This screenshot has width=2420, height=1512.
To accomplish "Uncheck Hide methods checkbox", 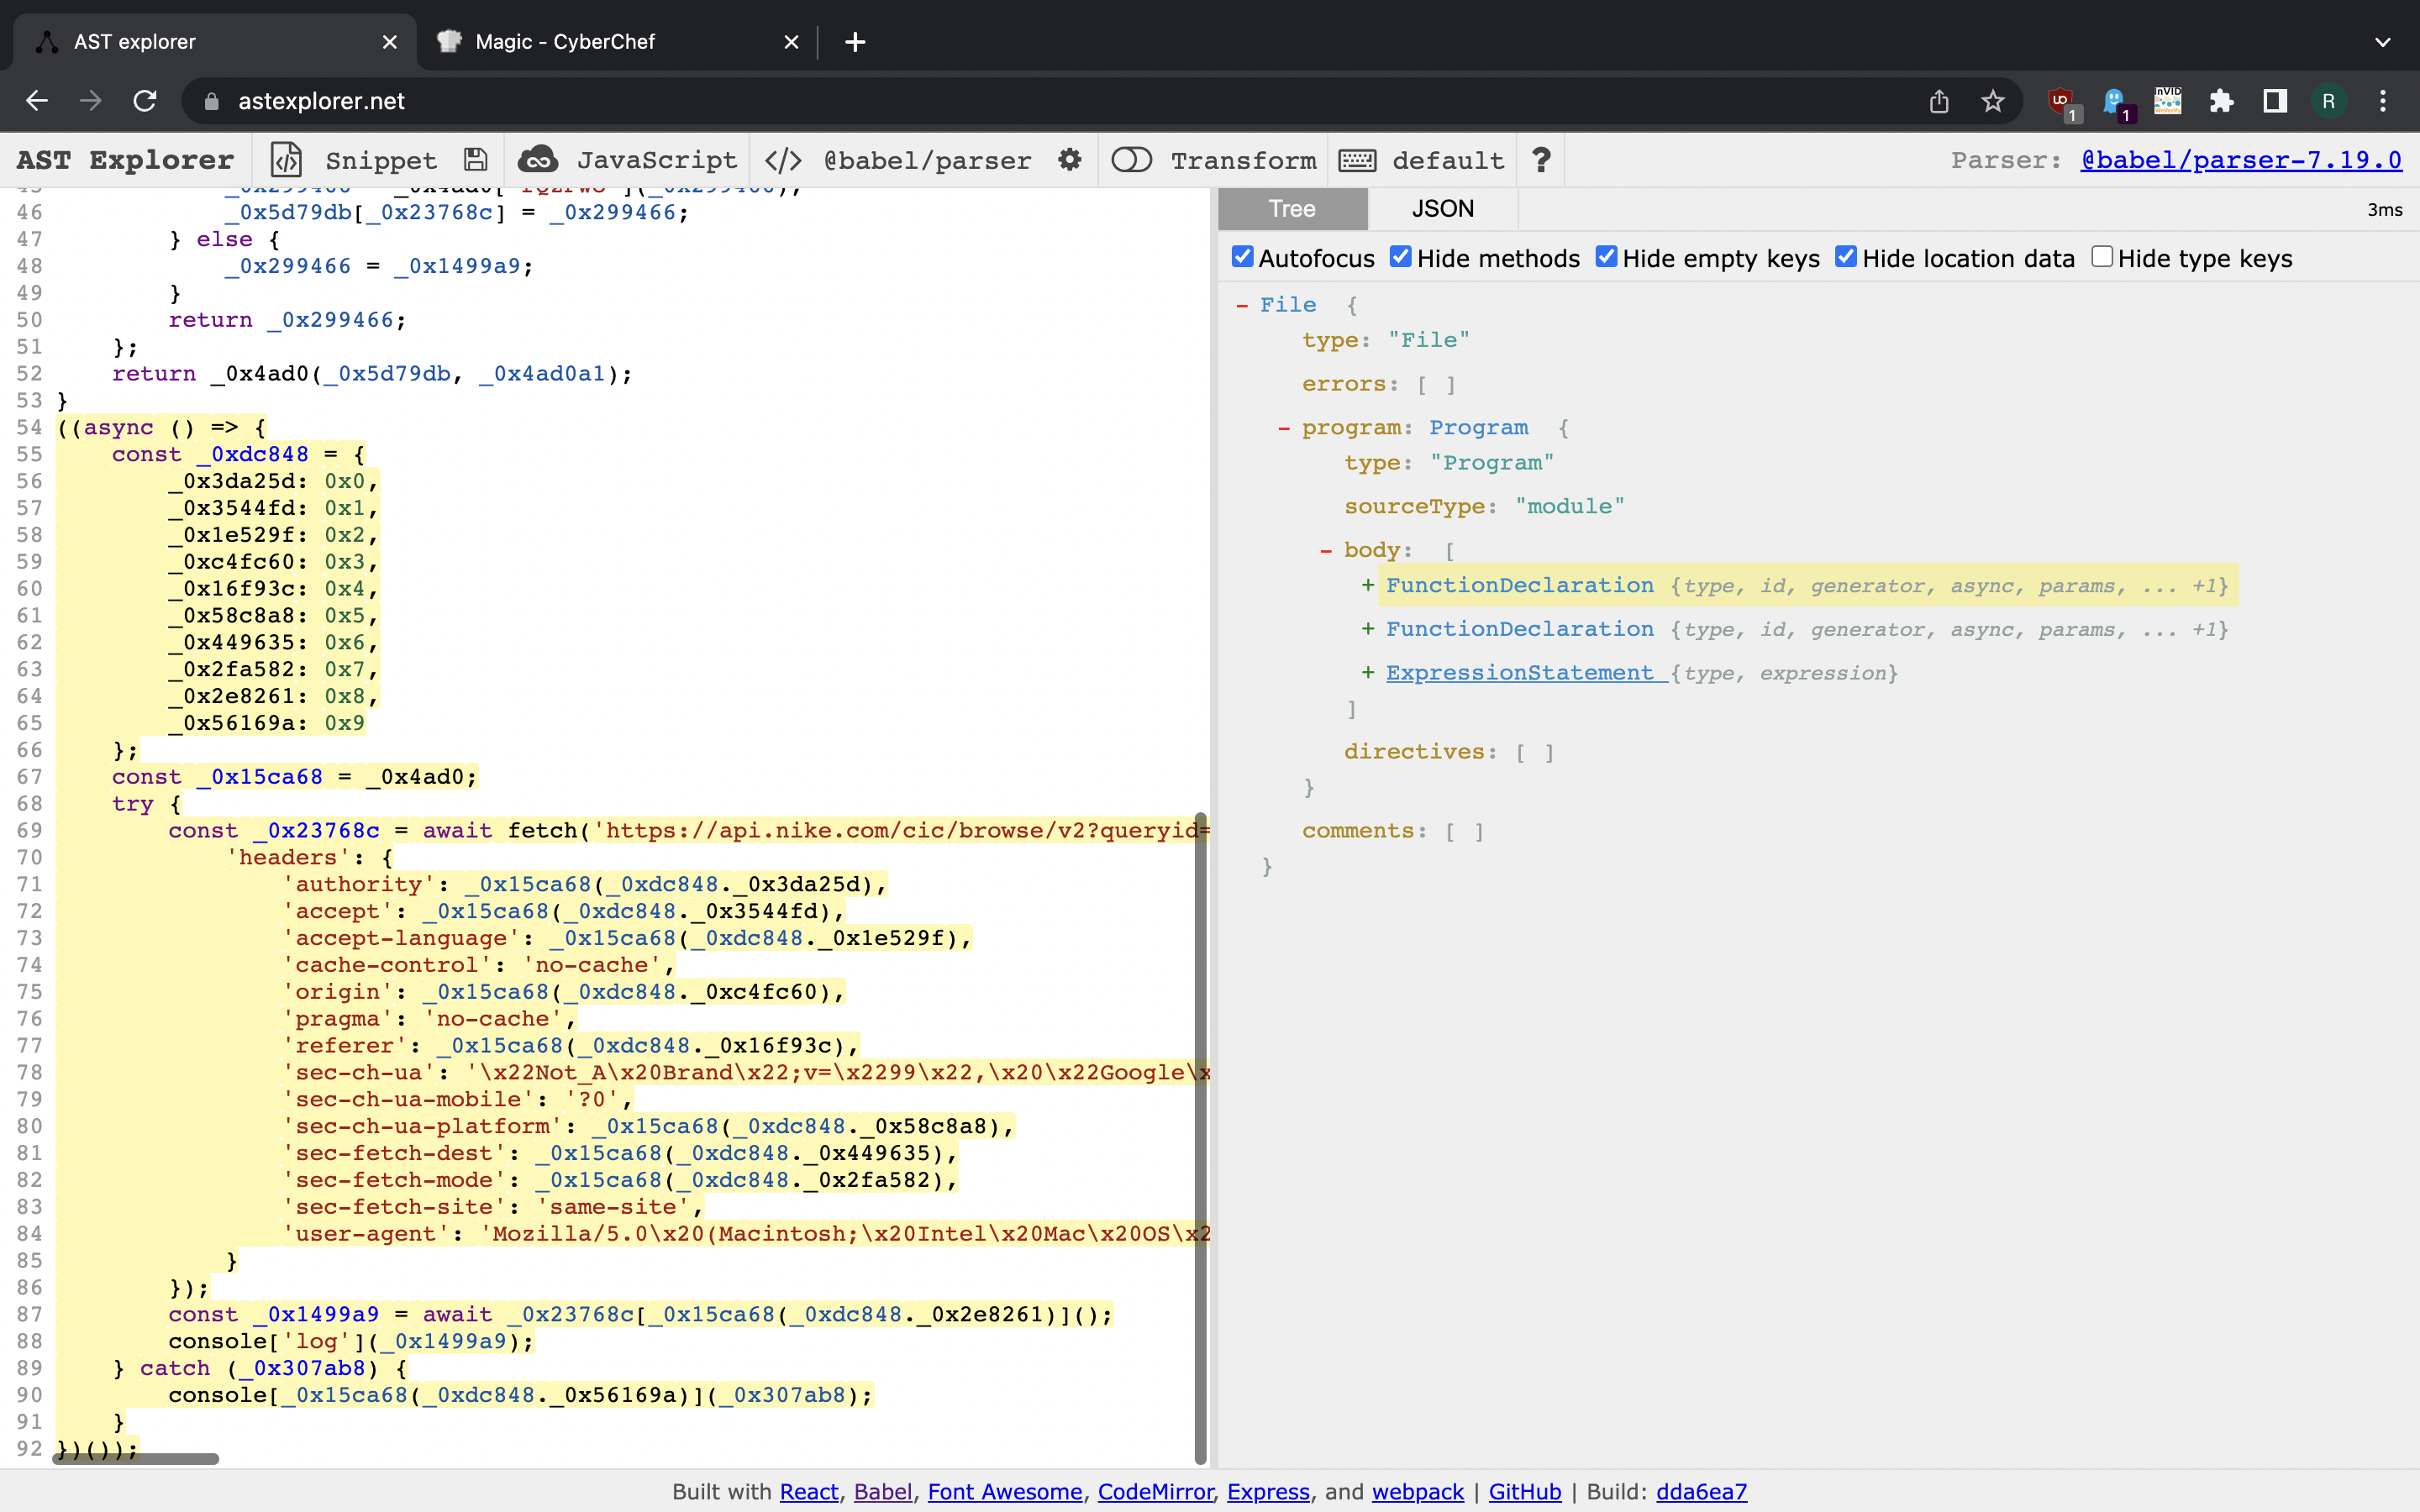I will (x=1401, y=257).
